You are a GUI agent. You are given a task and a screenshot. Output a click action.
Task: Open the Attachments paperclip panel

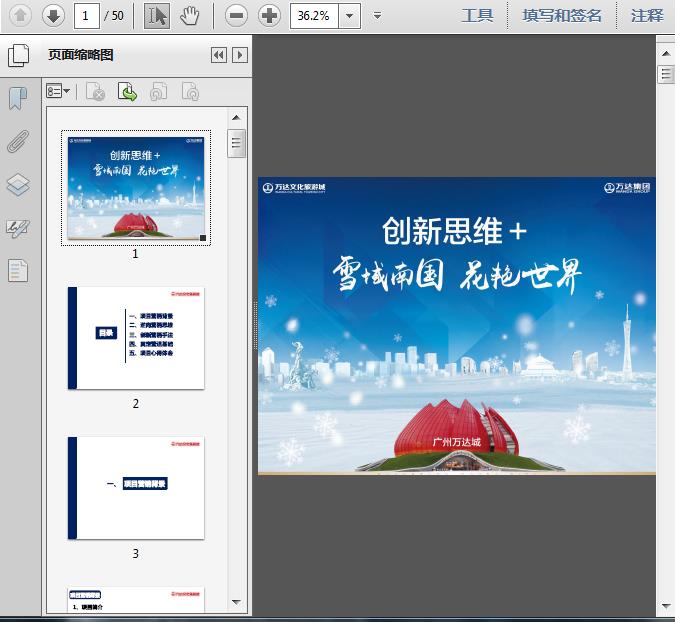click(18, 141)
